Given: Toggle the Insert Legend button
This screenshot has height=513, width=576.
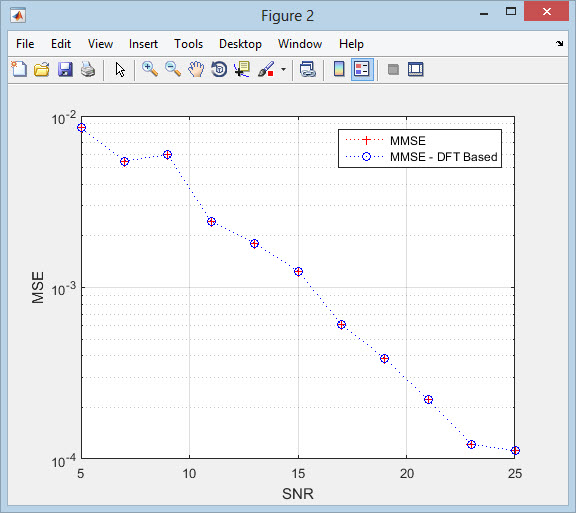Looking at the screenshot, I should pyautogui.click(x=362, y=69).
